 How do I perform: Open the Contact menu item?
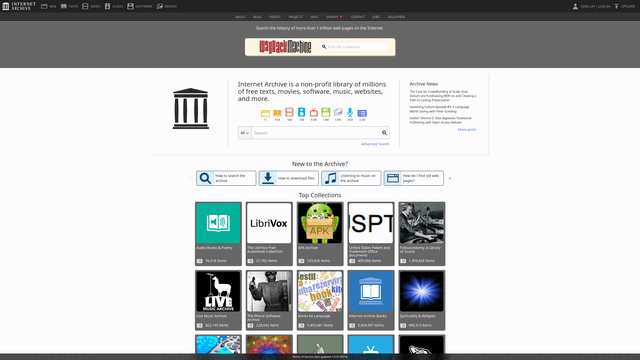coord(358,17)
